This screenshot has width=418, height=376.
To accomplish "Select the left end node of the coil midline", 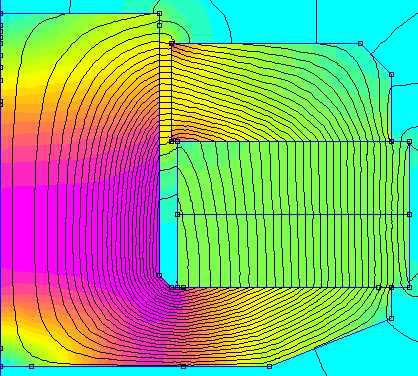I will pyautogui.click(x=177, y=215).
